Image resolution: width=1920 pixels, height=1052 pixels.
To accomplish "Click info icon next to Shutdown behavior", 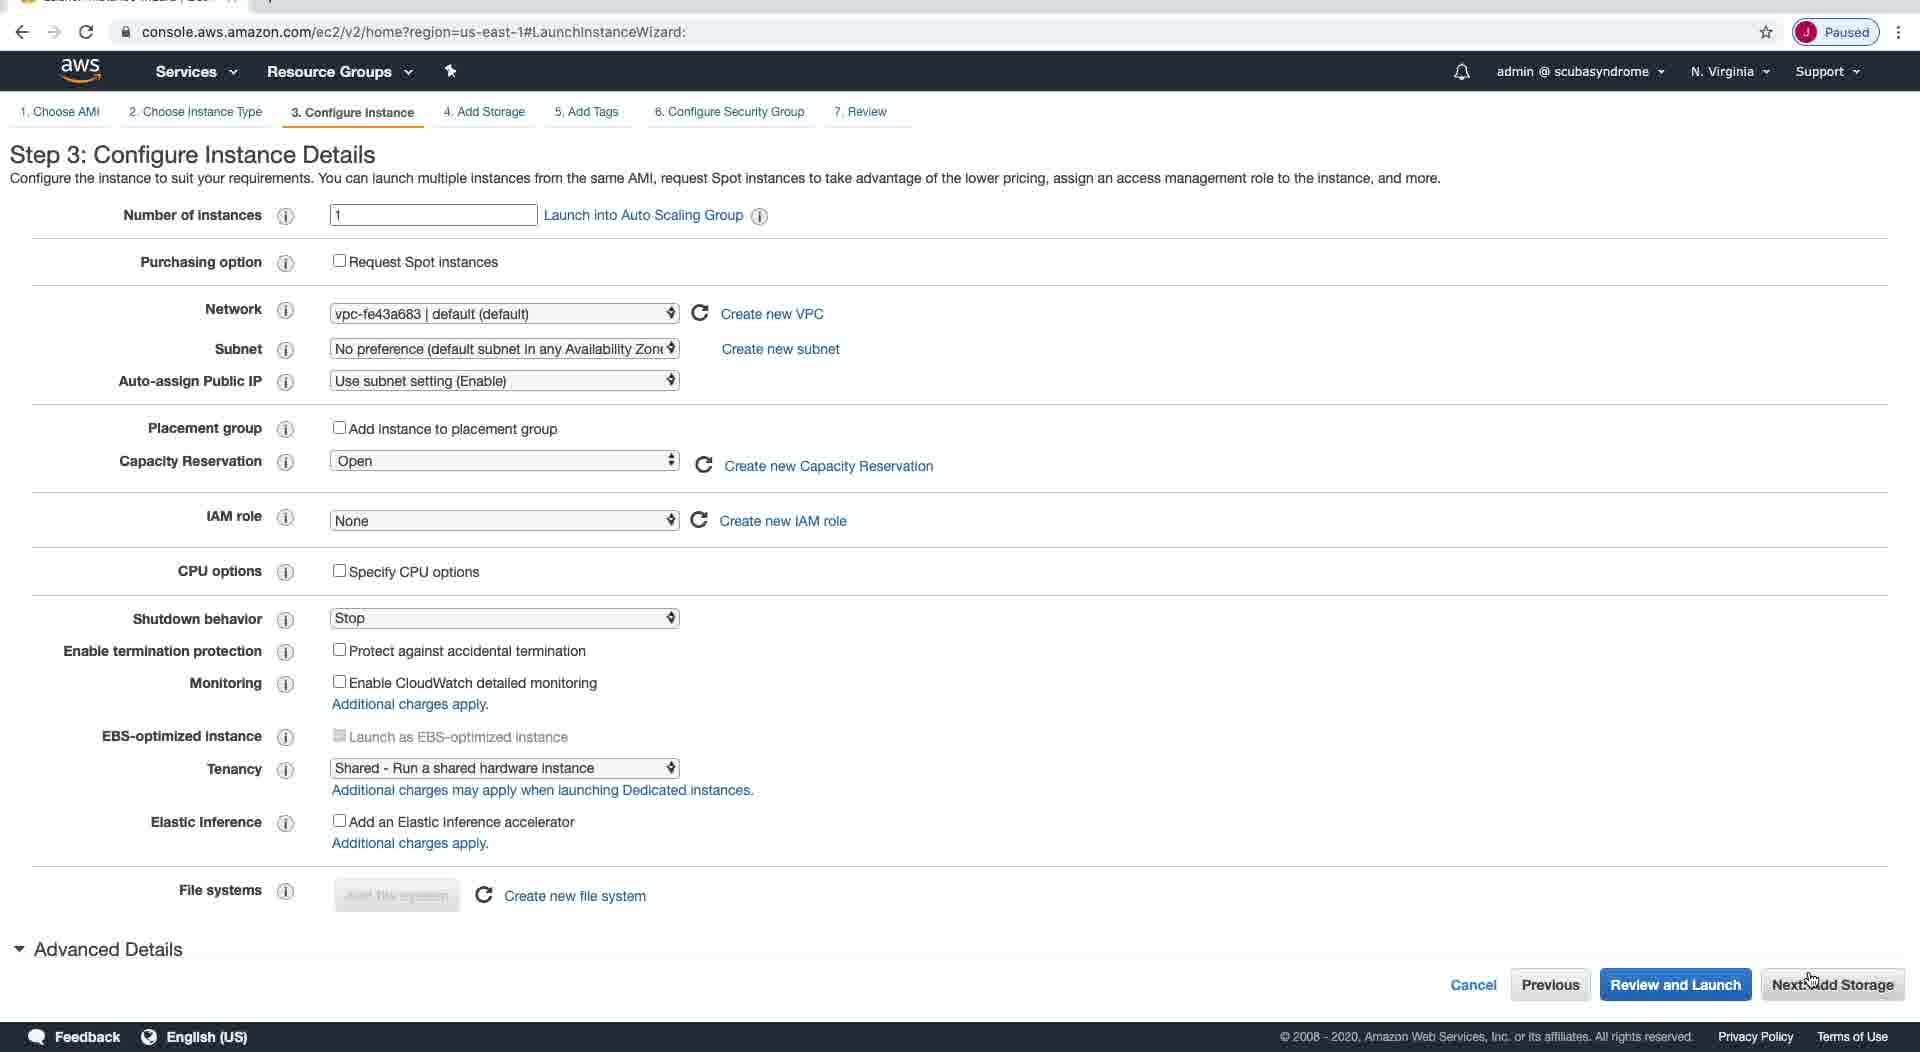I will click(x=285, y=619).
